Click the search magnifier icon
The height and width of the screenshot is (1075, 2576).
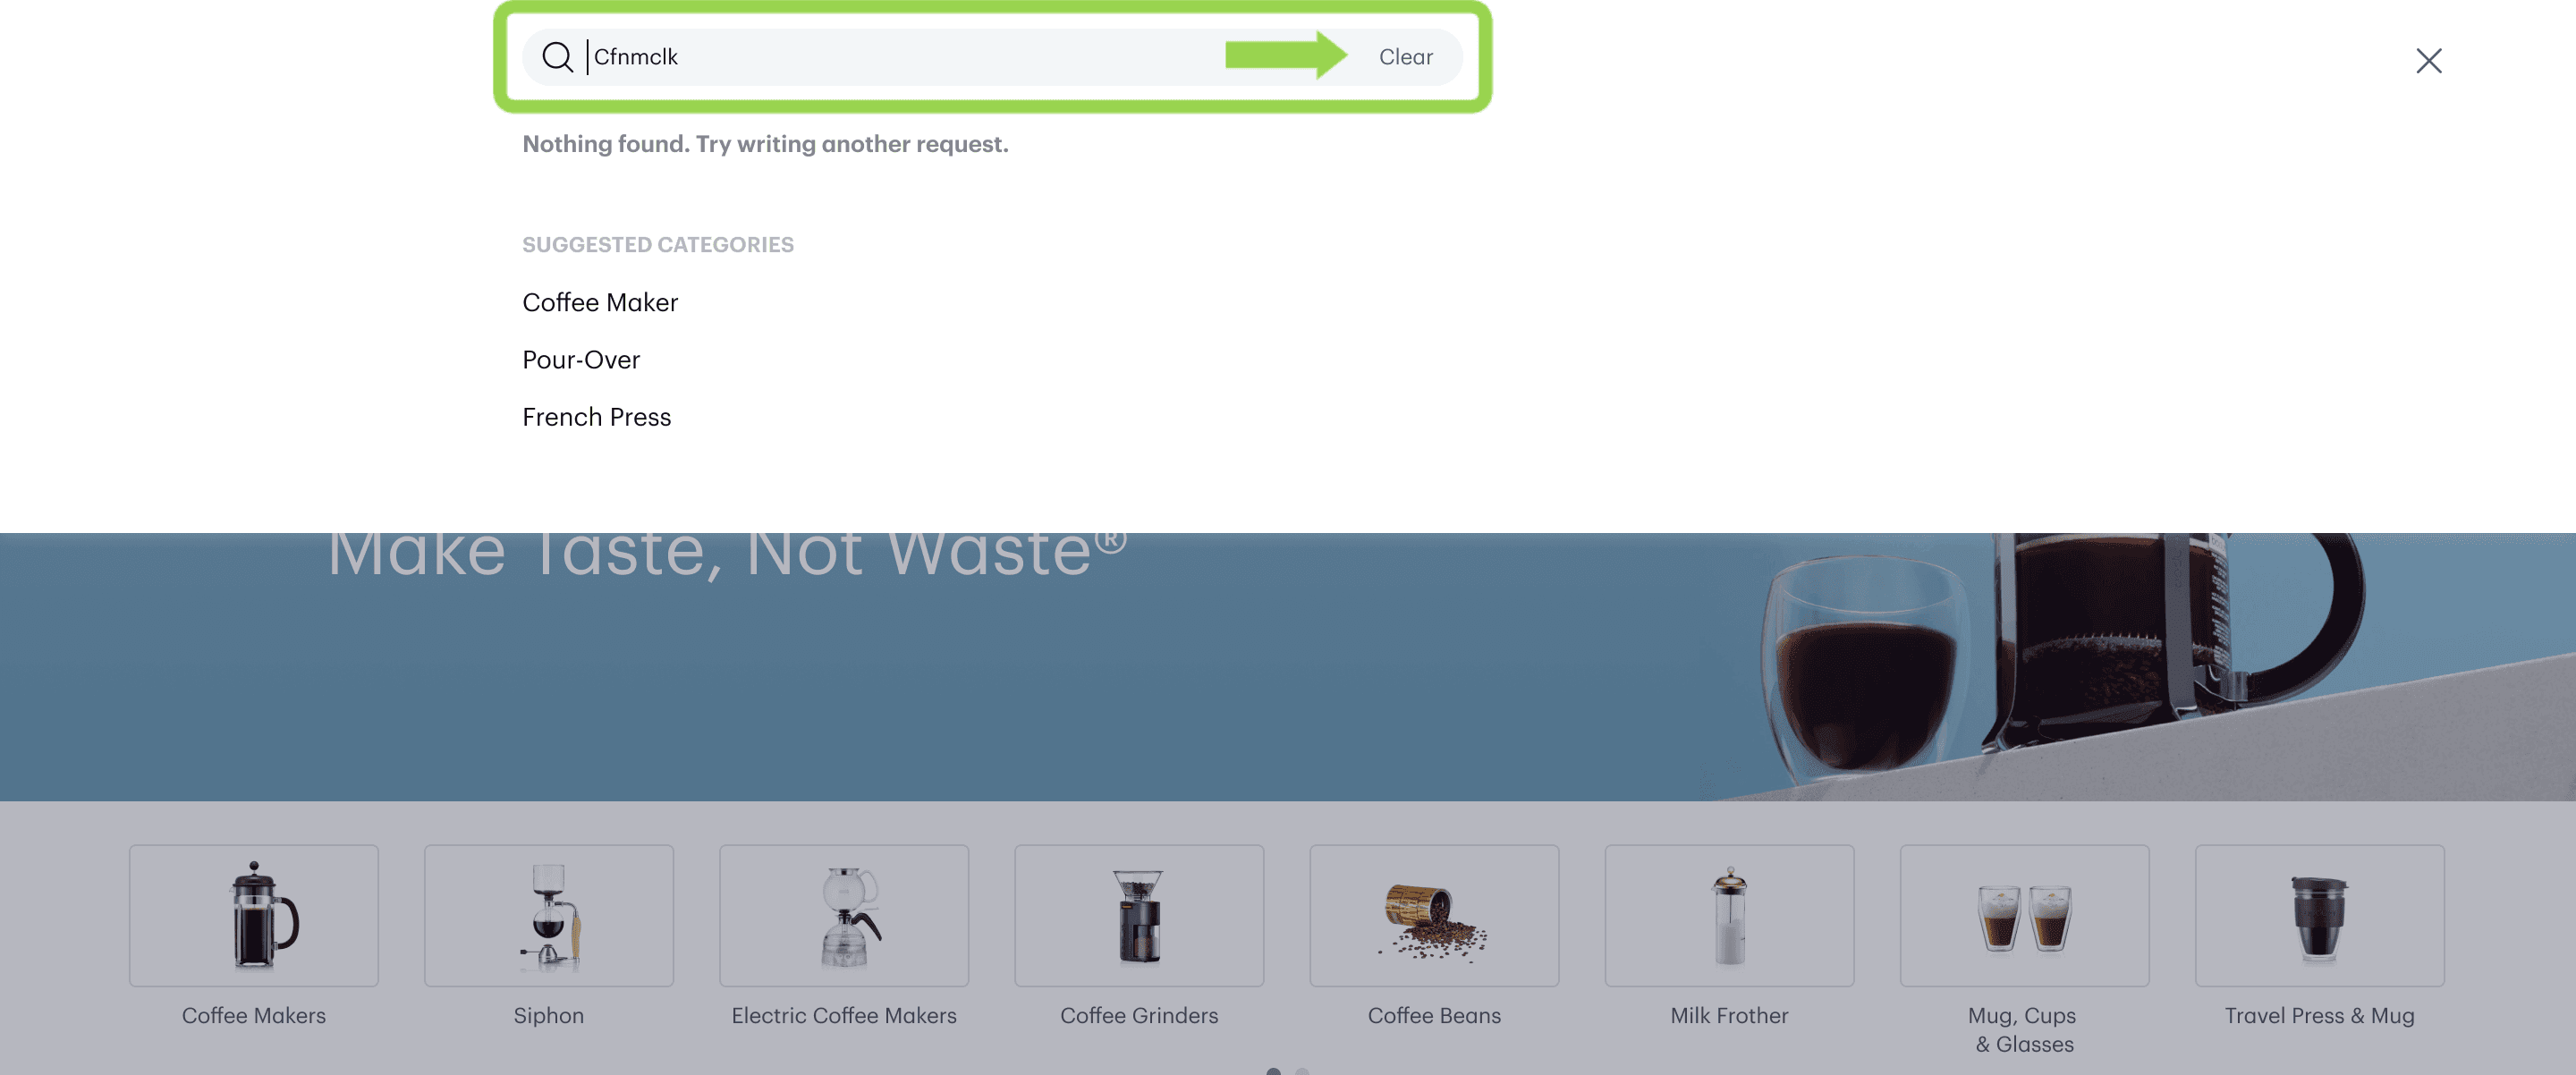click(557, 55)
